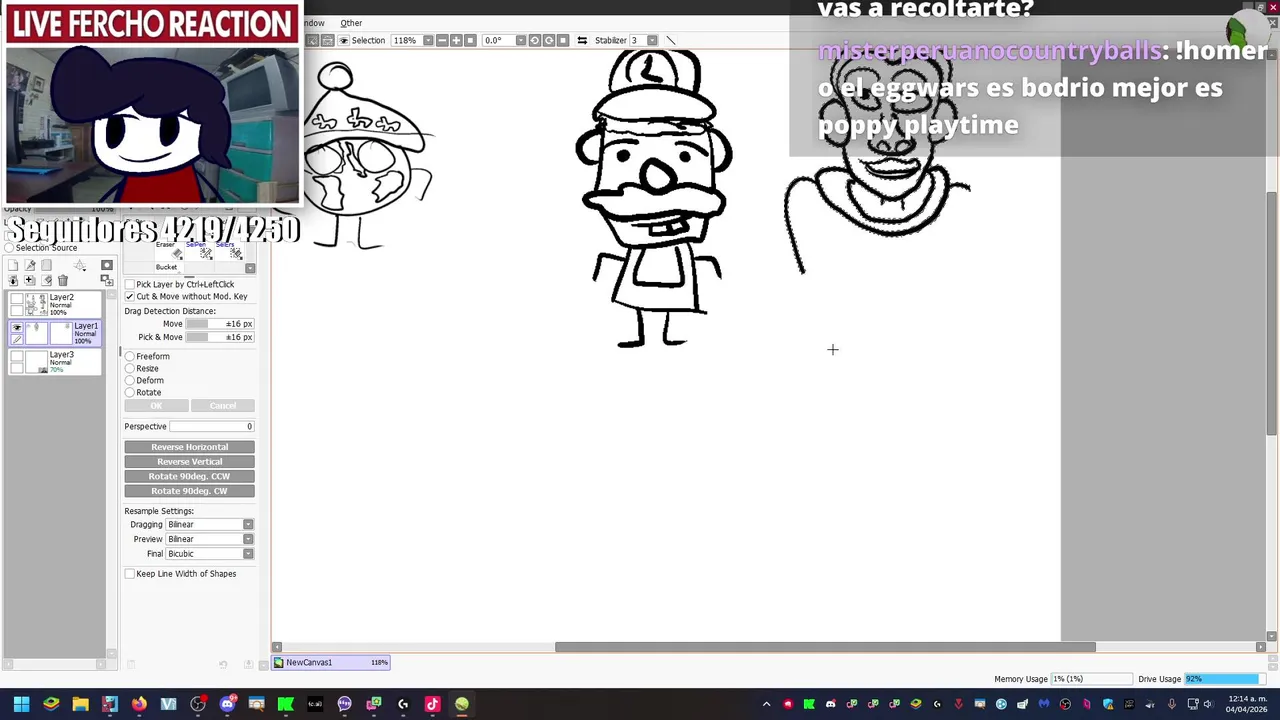The width and height of the screenshot is (1280, 720).
Task: Click the merge layer down icon
Action: (30, 280)
